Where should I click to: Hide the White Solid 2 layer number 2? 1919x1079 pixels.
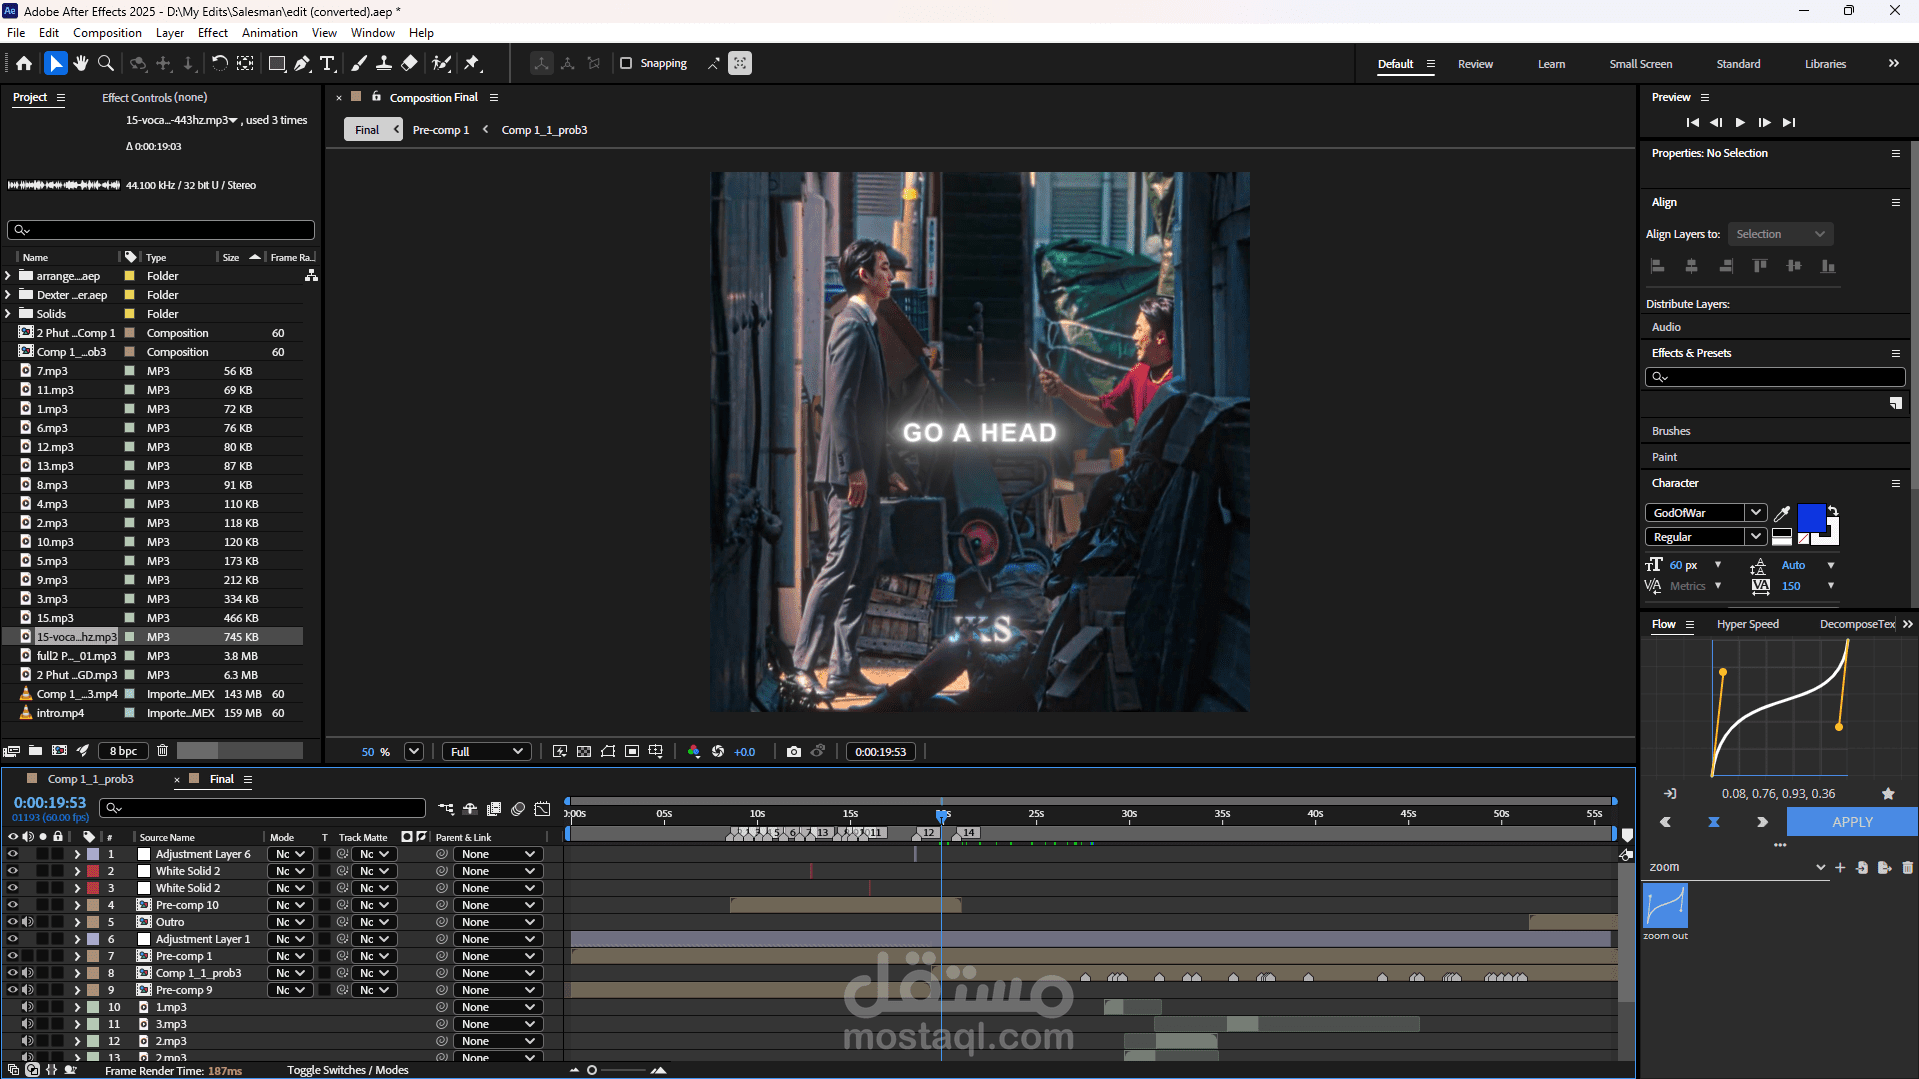(13, 871)
